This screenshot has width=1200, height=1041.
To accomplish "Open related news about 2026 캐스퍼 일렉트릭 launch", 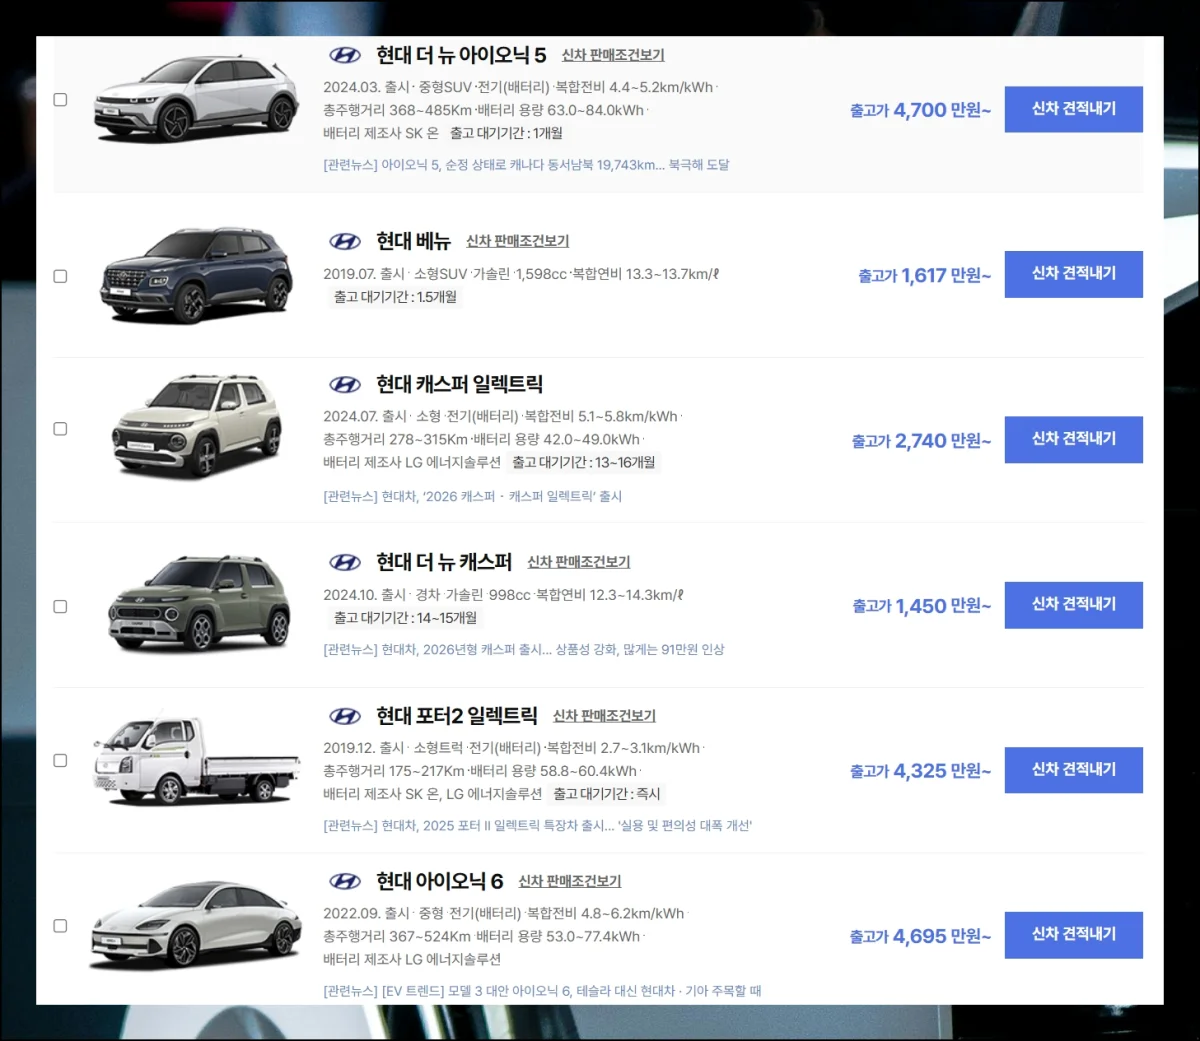I will [472, 496].
